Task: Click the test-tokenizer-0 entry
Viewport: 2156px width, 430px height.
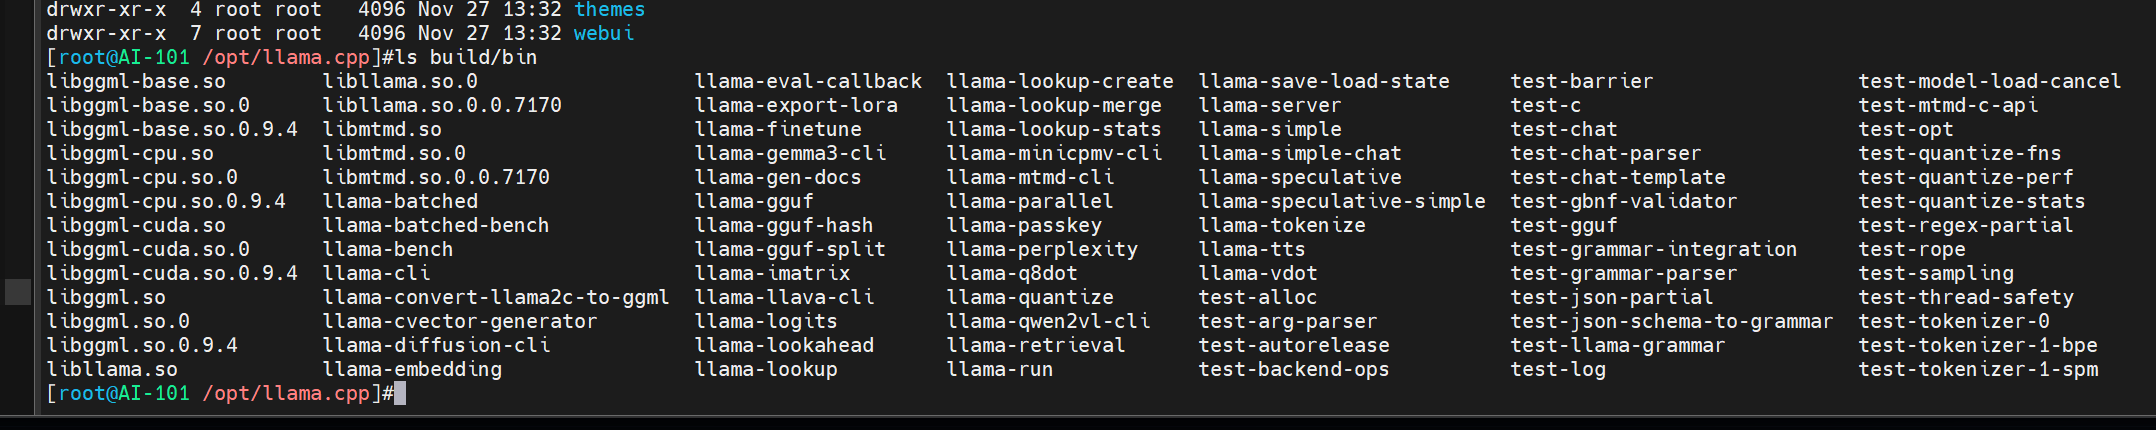Action: pyautogui.click(x=1953, y=321)
